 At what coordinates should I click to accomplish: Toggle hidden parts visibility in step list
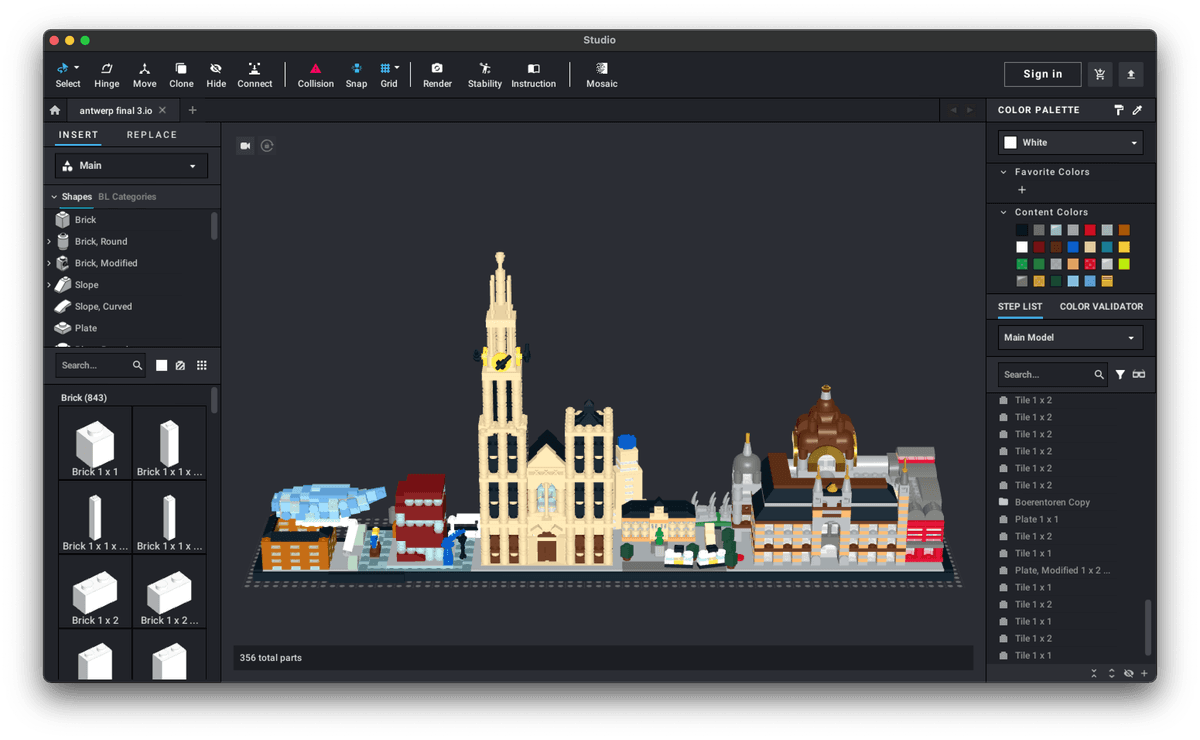tap(1129, 673)
